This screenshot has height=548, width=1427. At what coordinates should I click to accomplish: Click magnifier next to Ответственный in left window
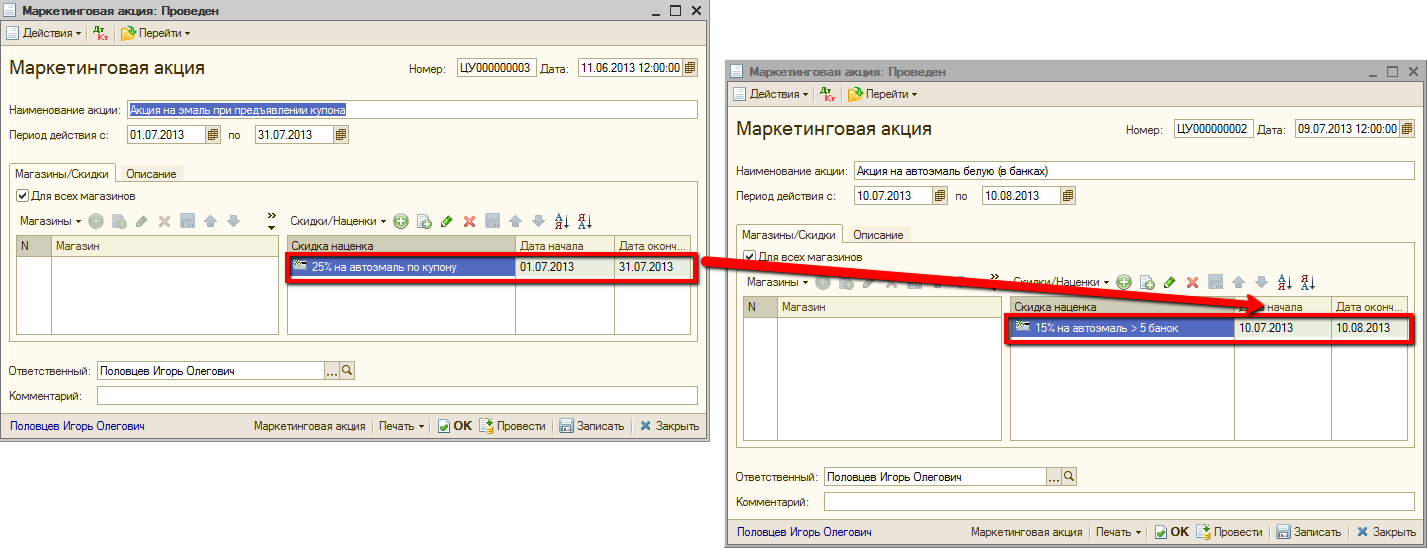[347, 371]
